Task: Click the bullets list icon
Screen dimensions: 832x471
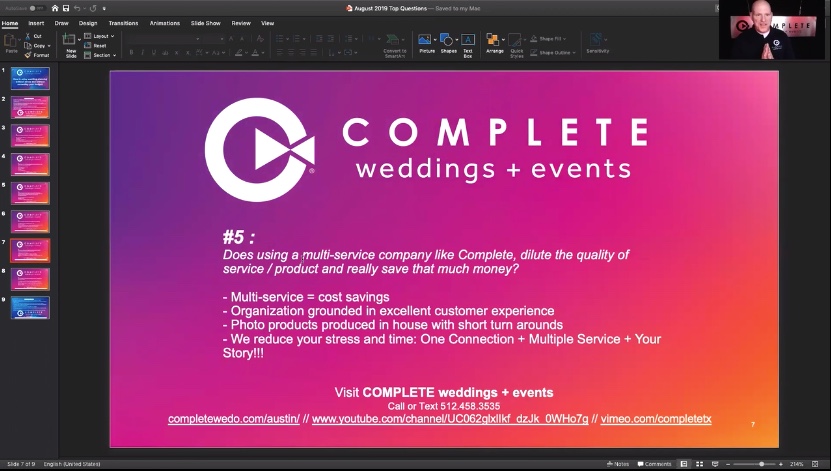Action: pos(280,39)
